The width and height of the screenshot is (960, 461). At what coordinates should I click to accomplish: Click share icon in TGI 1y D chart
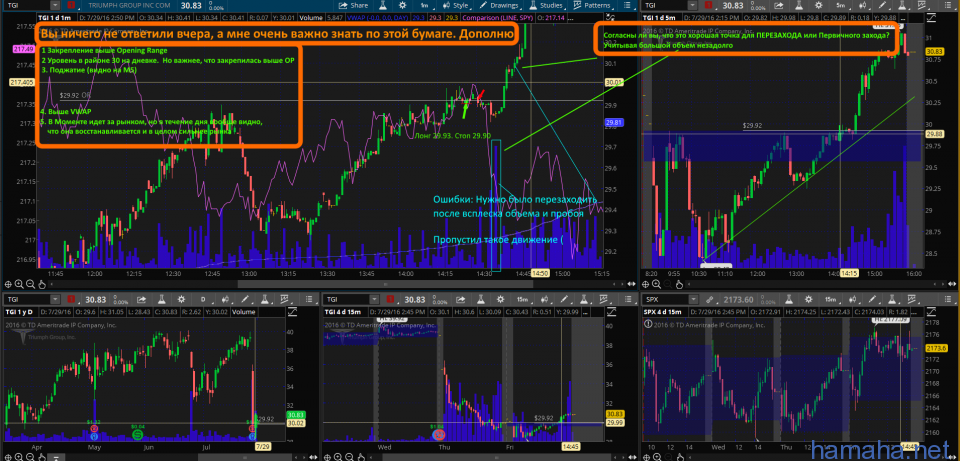click(x=141, y=299)
